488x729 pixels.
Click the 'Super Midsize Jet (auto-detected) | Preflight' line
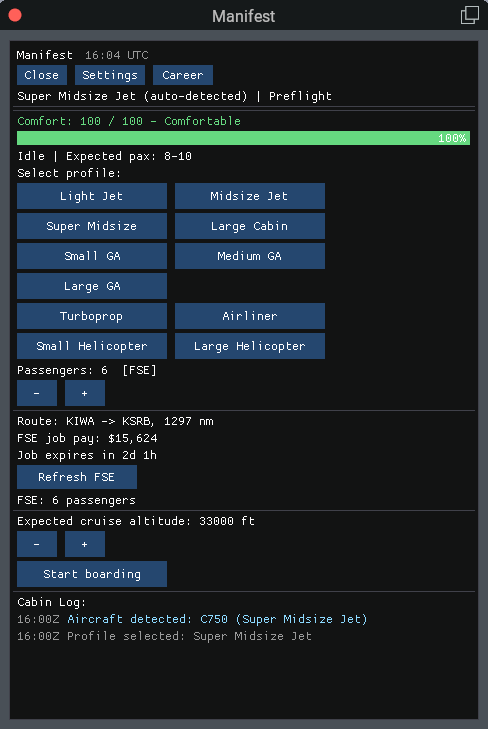174,96
